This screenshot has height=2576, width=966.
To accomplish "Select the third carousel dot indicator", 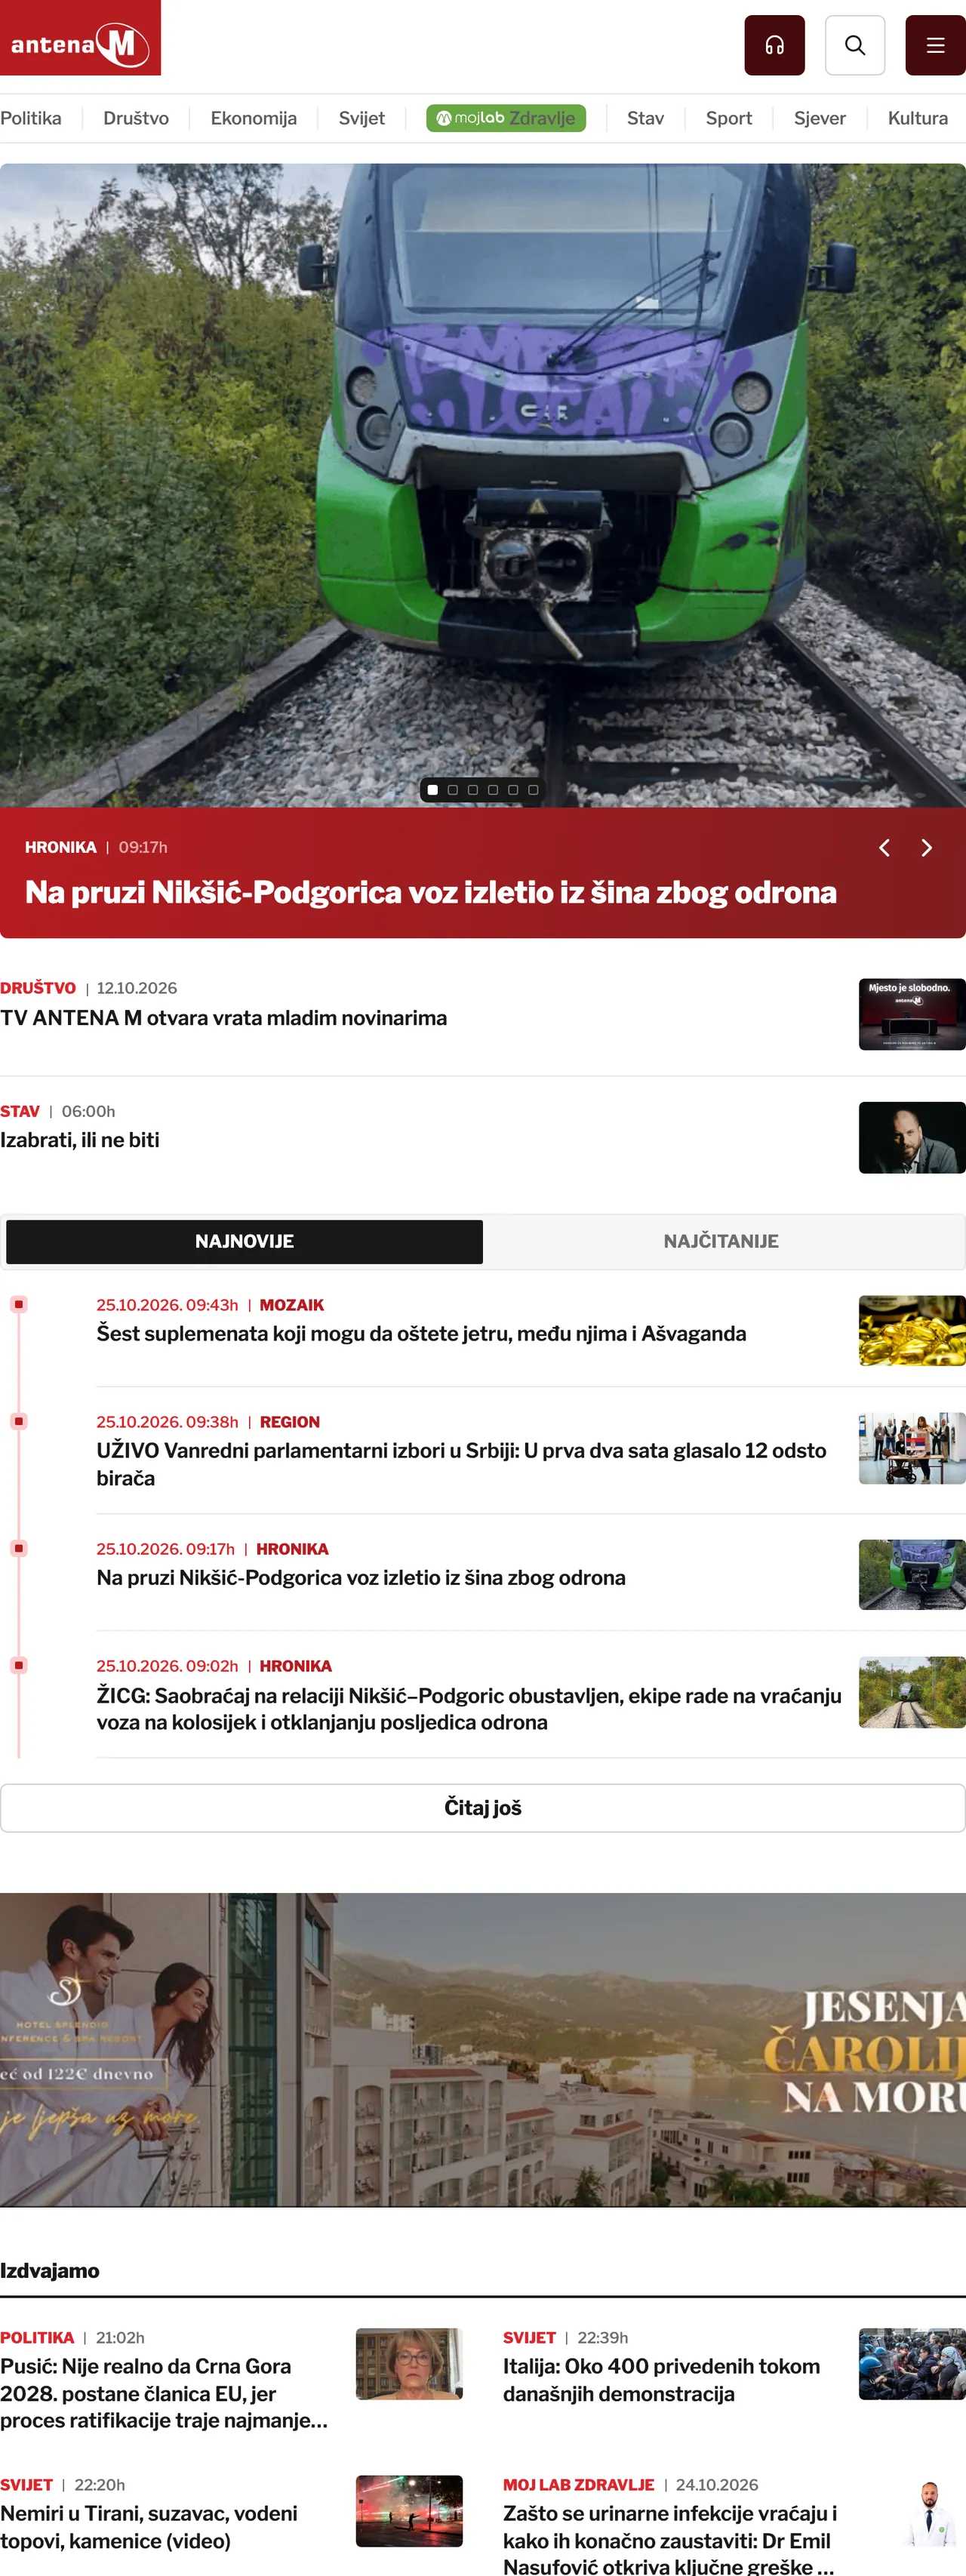I will pos(473,790).
